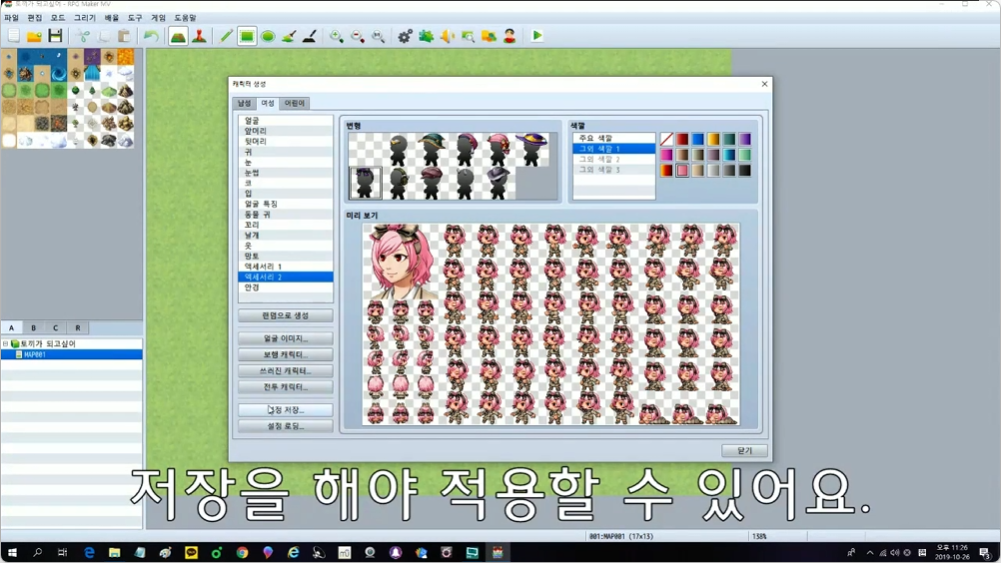
Task: Pick the no-color slashed swatch
Action: pyautogui.click(x=666, y=139)
